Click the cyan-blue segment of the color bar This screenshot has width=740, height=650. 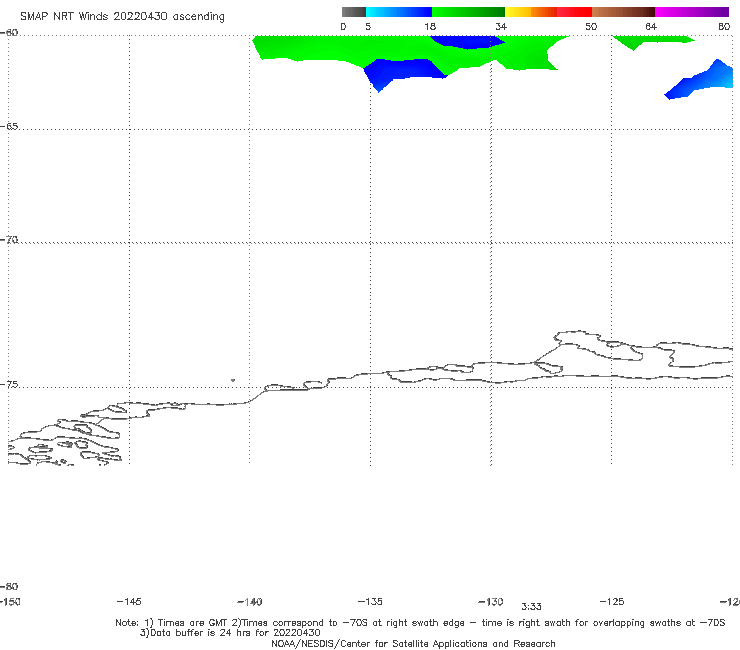tap(399, 12)
